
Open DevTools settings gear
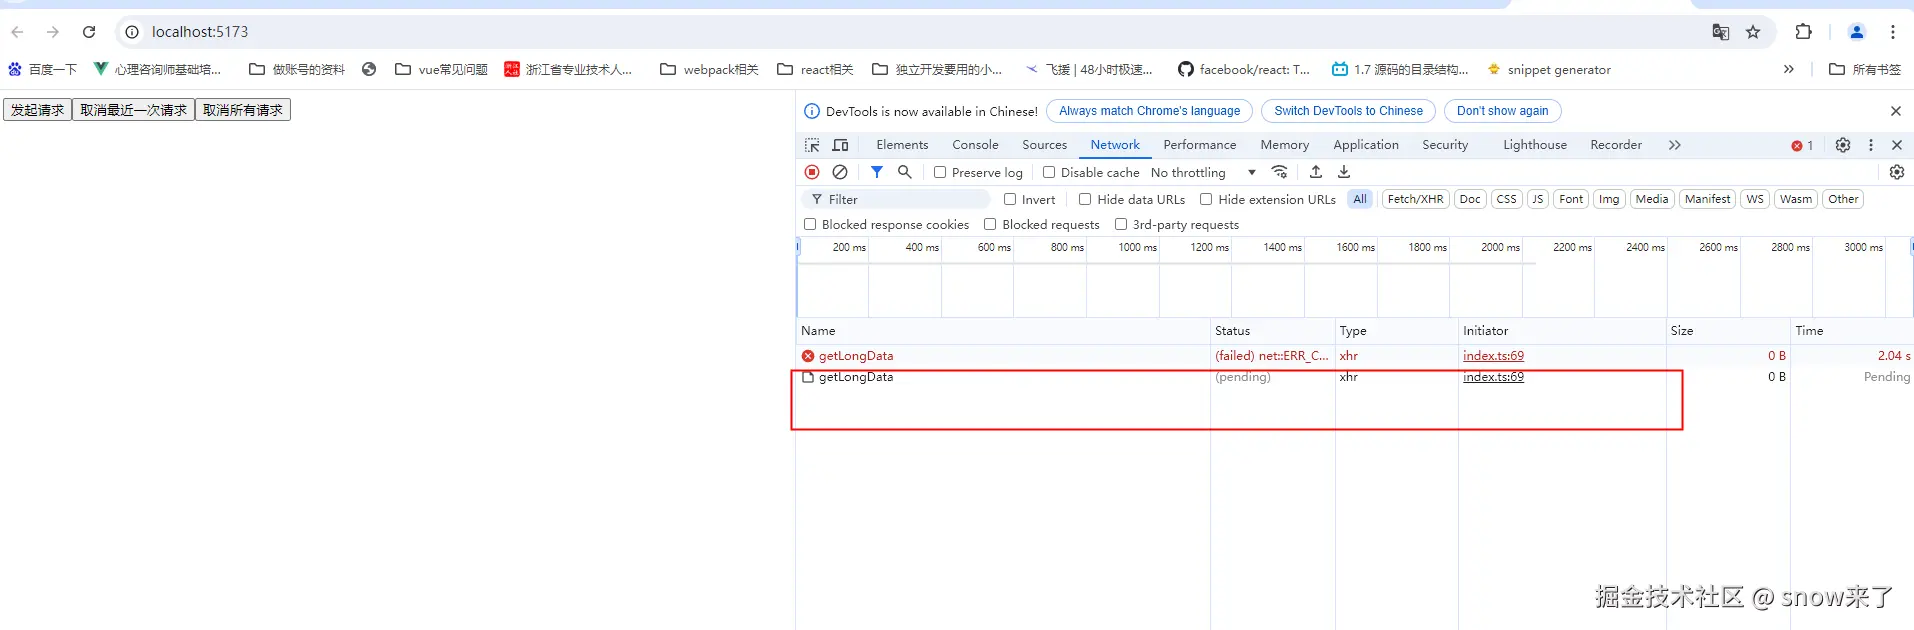coord(1843,145)
